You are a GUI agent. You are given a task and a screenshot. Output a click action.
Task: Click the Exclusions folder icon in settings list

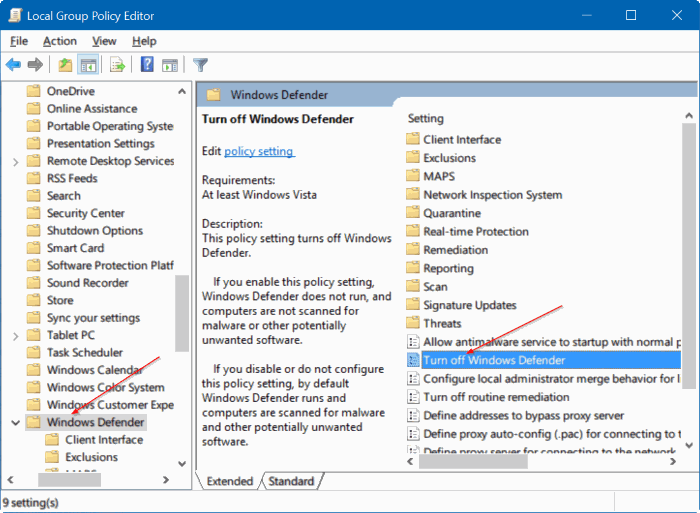point(413,158)
